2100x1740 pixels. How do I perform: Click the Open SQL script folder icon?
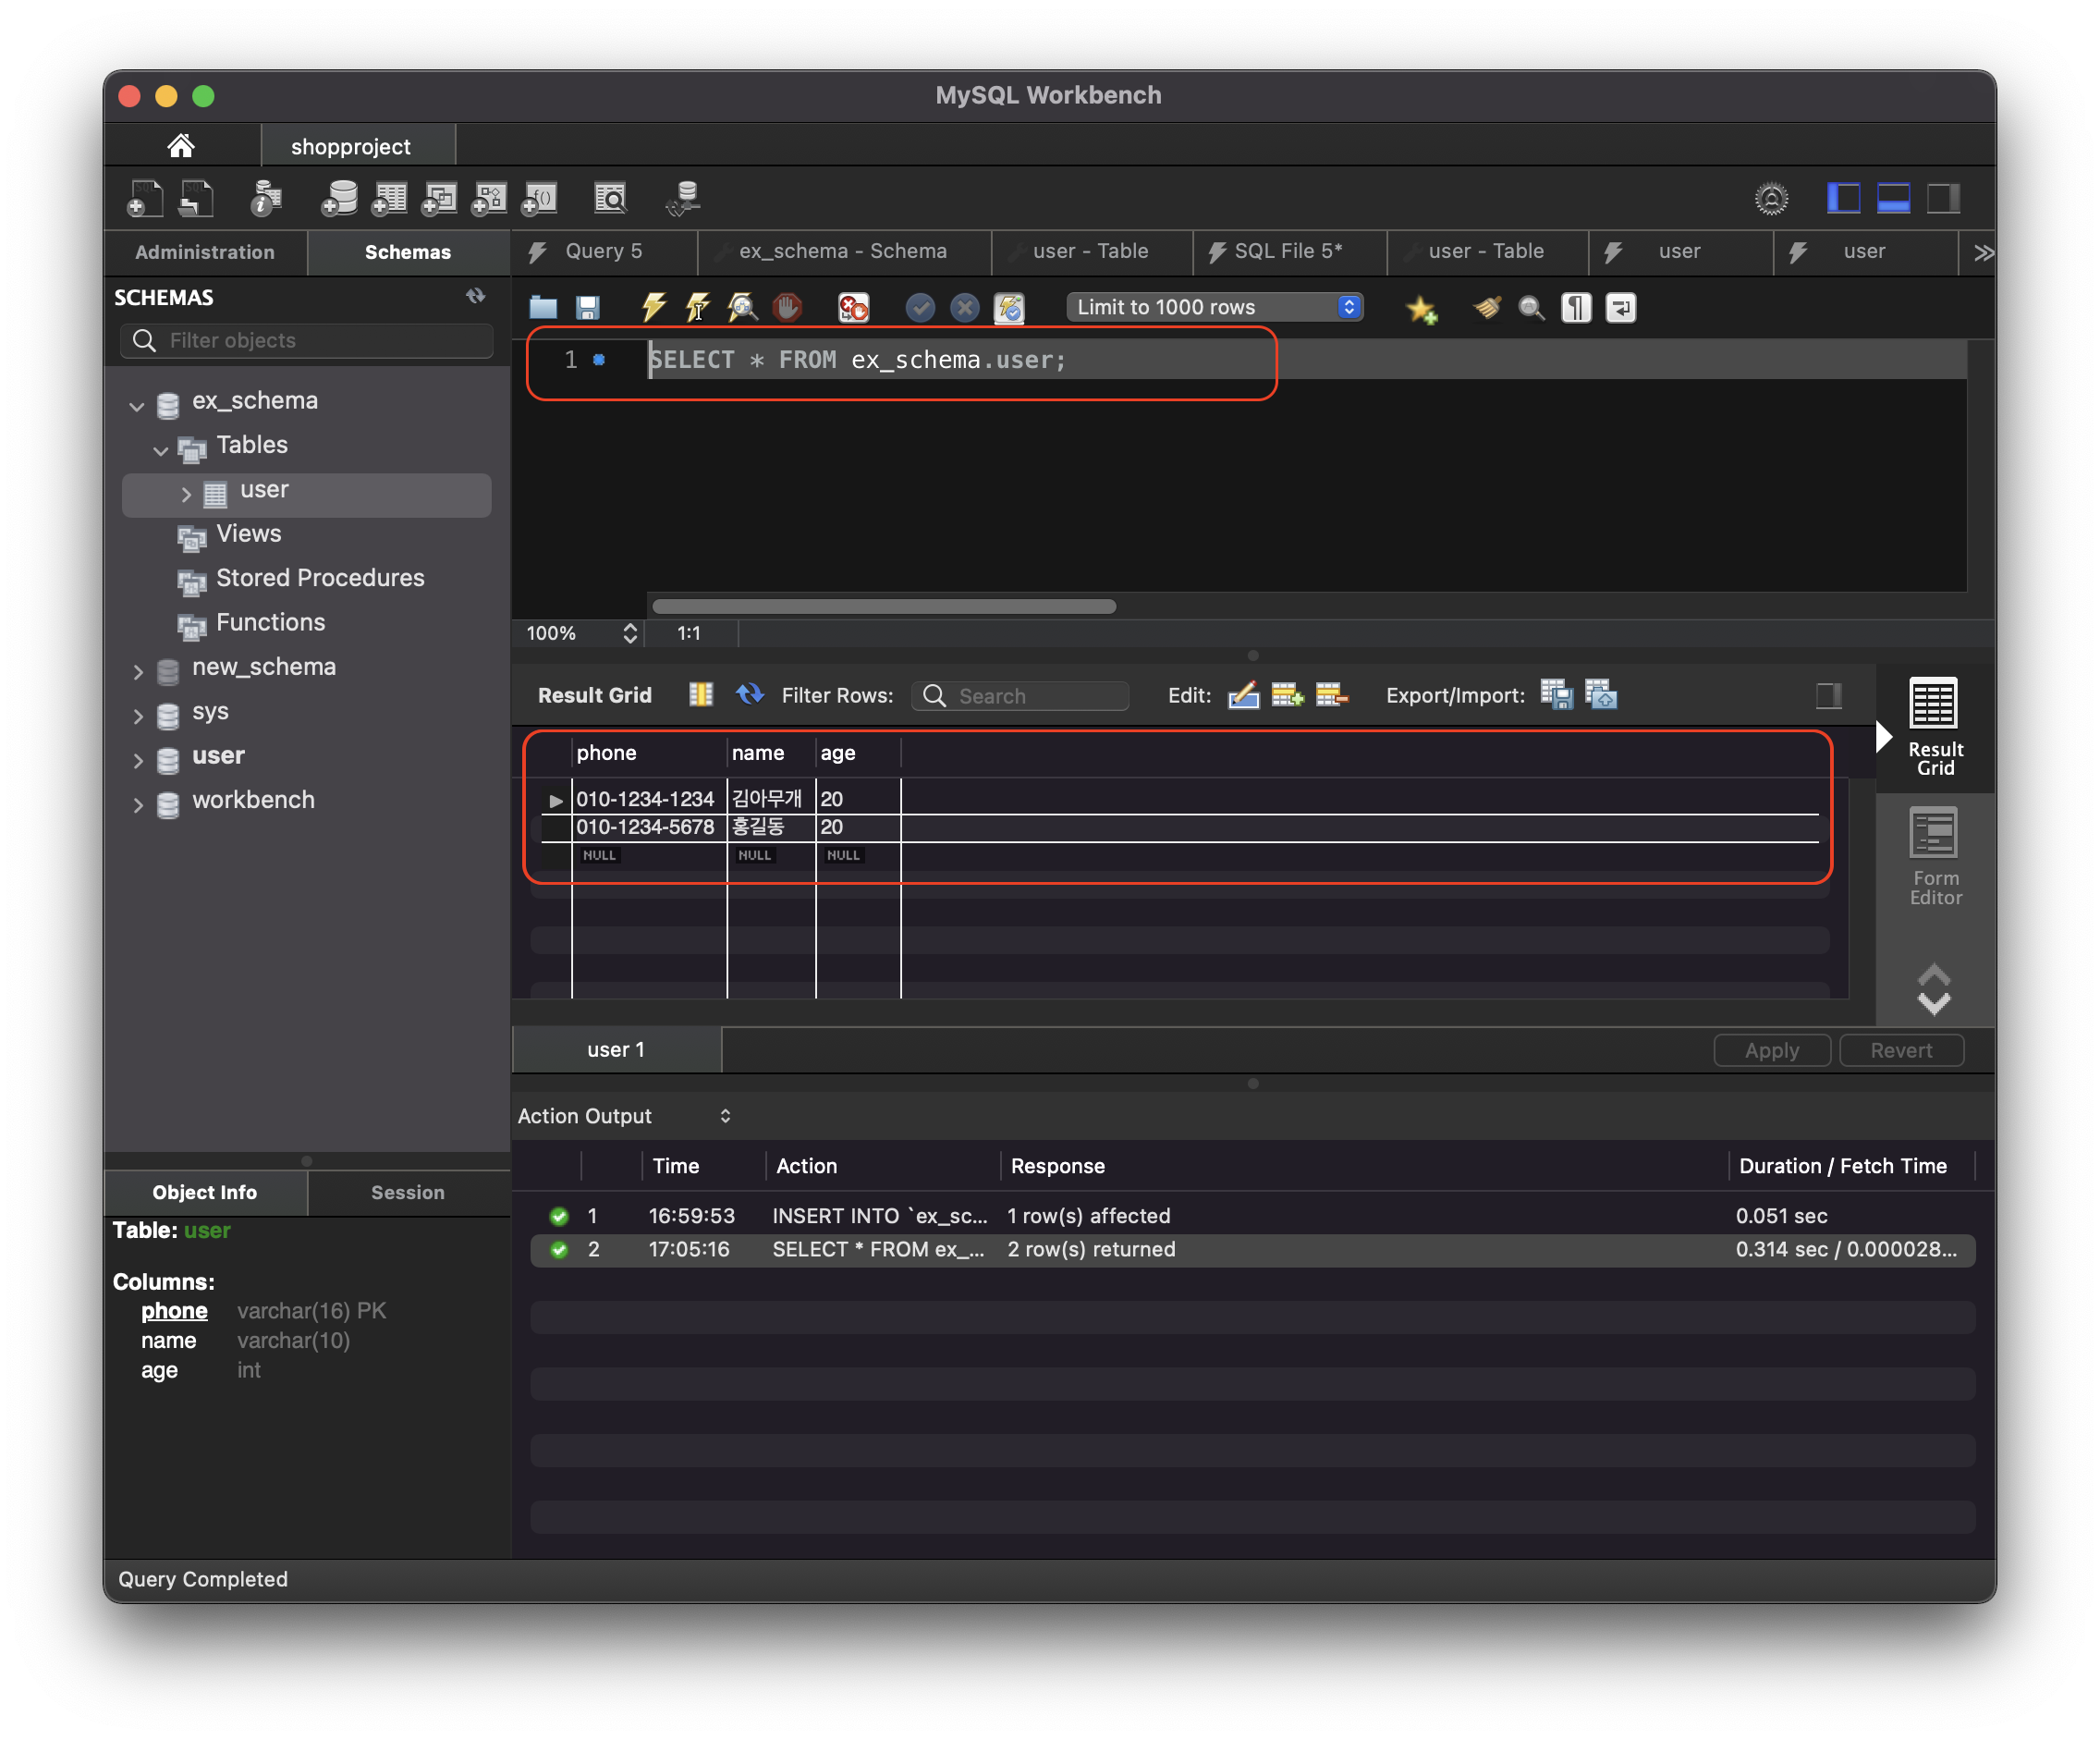coord(543,307)
